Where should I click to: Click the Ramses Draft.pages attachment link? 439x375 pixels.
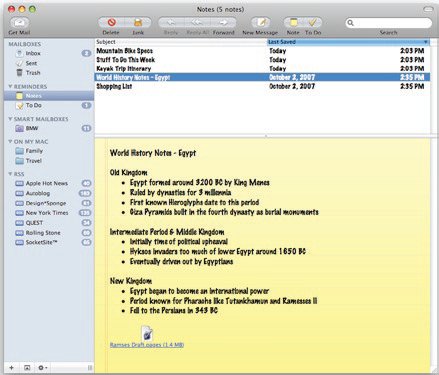(x=147, y=345)
